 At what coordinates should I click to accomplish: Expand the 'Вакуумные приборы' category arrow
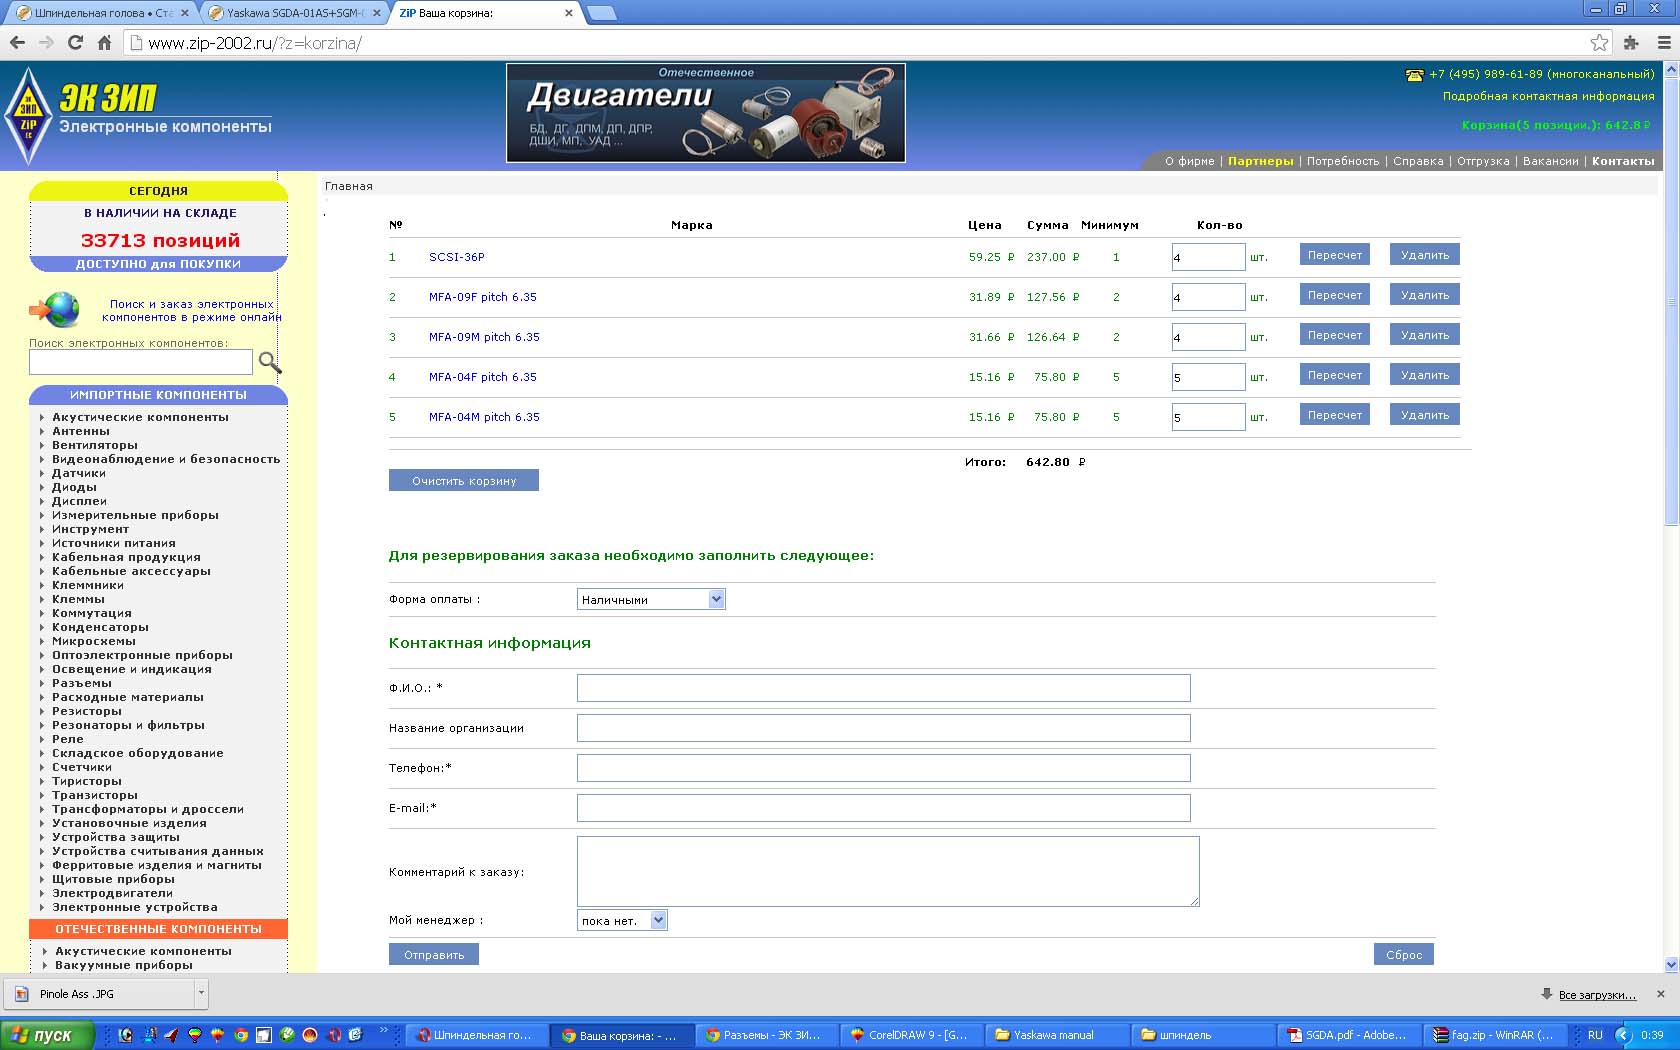[45, 965]
